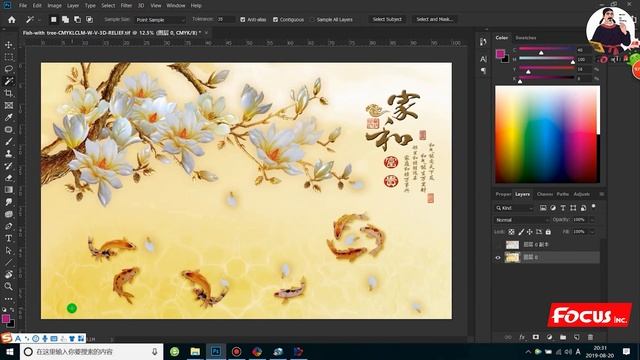Click the Add layer style fx icon

pos(522,337)
